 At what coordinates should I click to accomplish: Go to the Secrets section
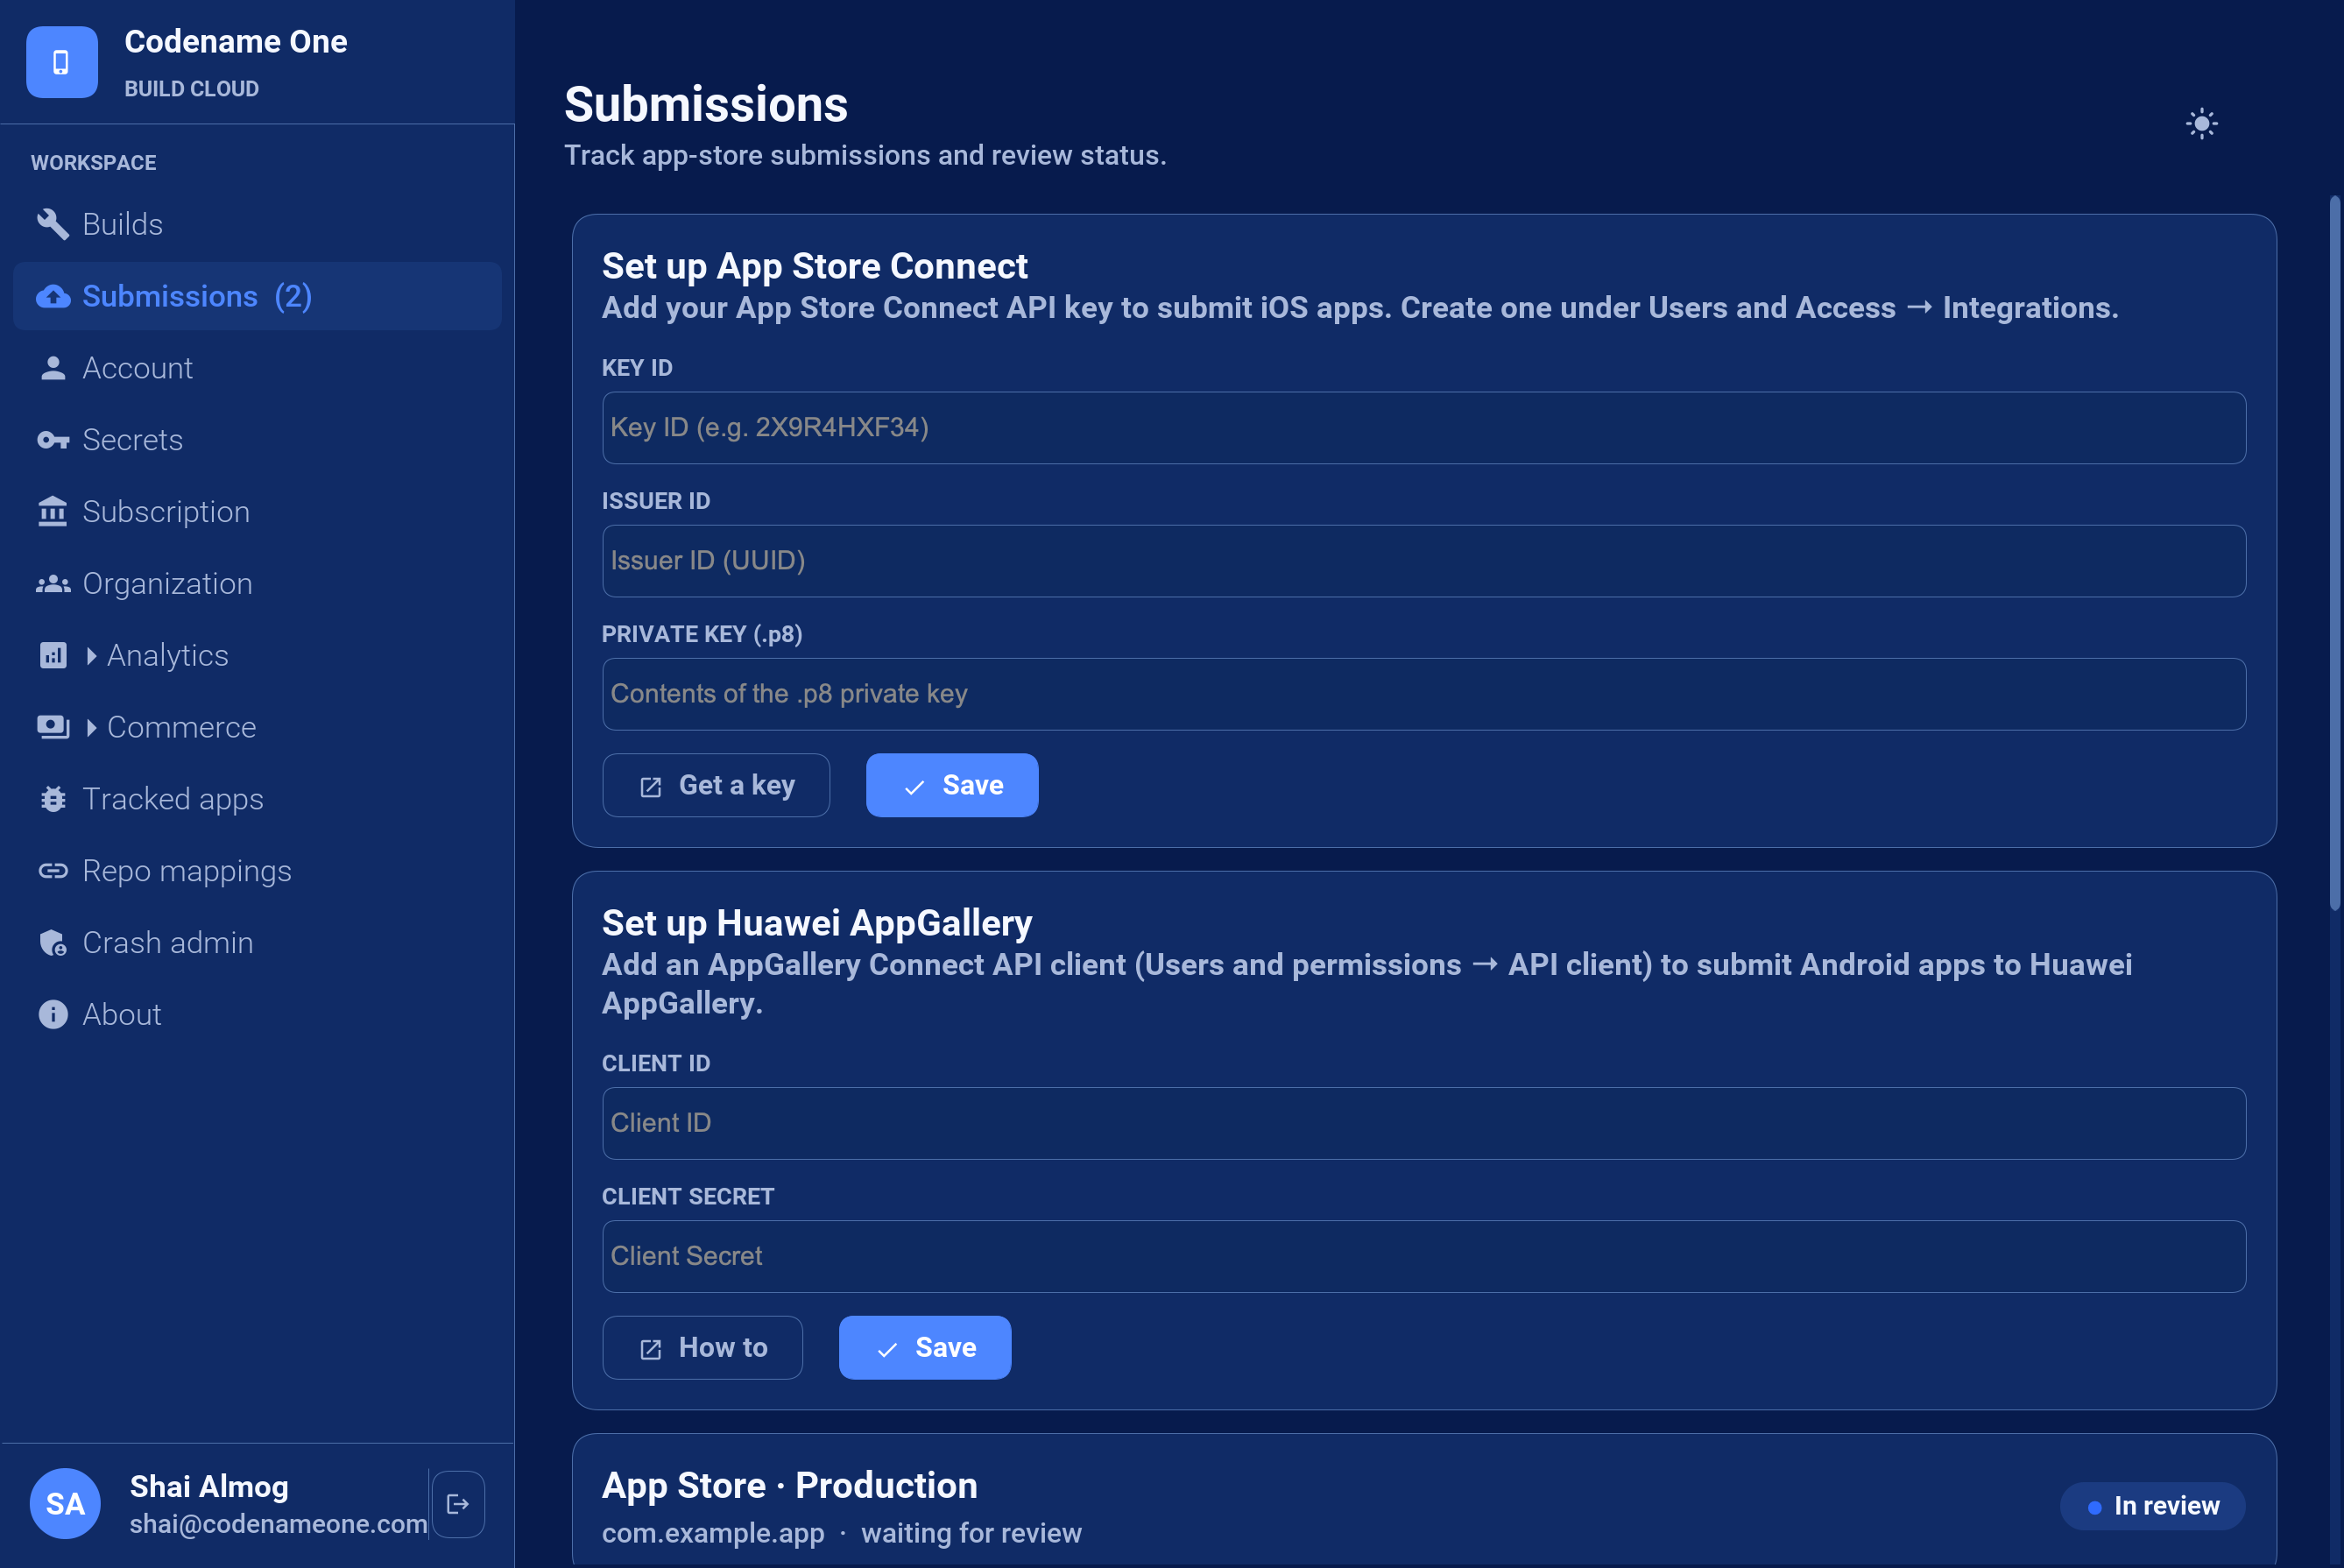pos(257,440)
